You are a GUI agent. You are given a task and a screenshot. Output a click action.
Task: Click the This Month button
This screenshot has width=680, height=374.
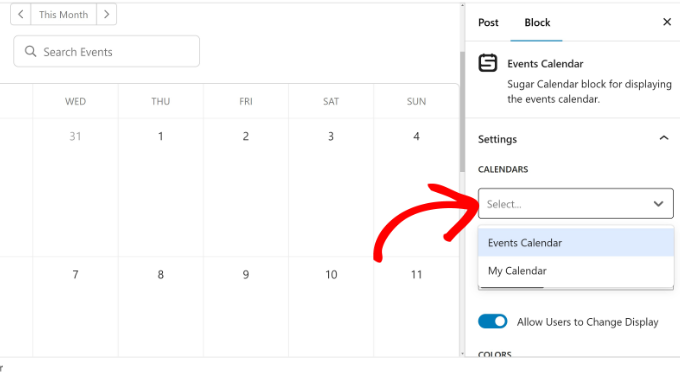[x=63, y=14]
